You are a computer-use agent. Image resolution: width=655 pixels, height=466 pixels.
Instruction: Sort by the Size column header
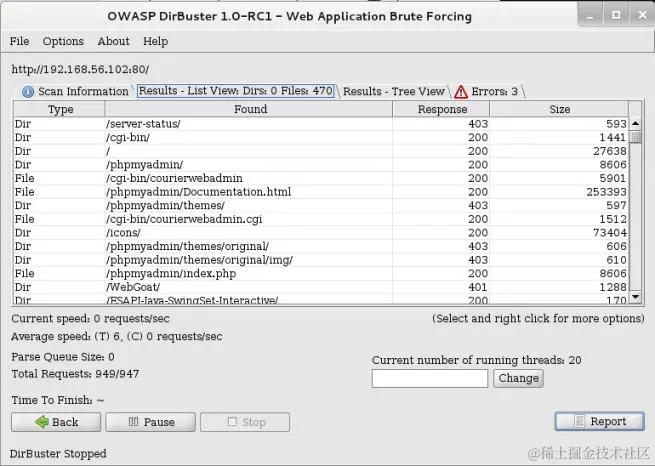(x=559, y=109)
